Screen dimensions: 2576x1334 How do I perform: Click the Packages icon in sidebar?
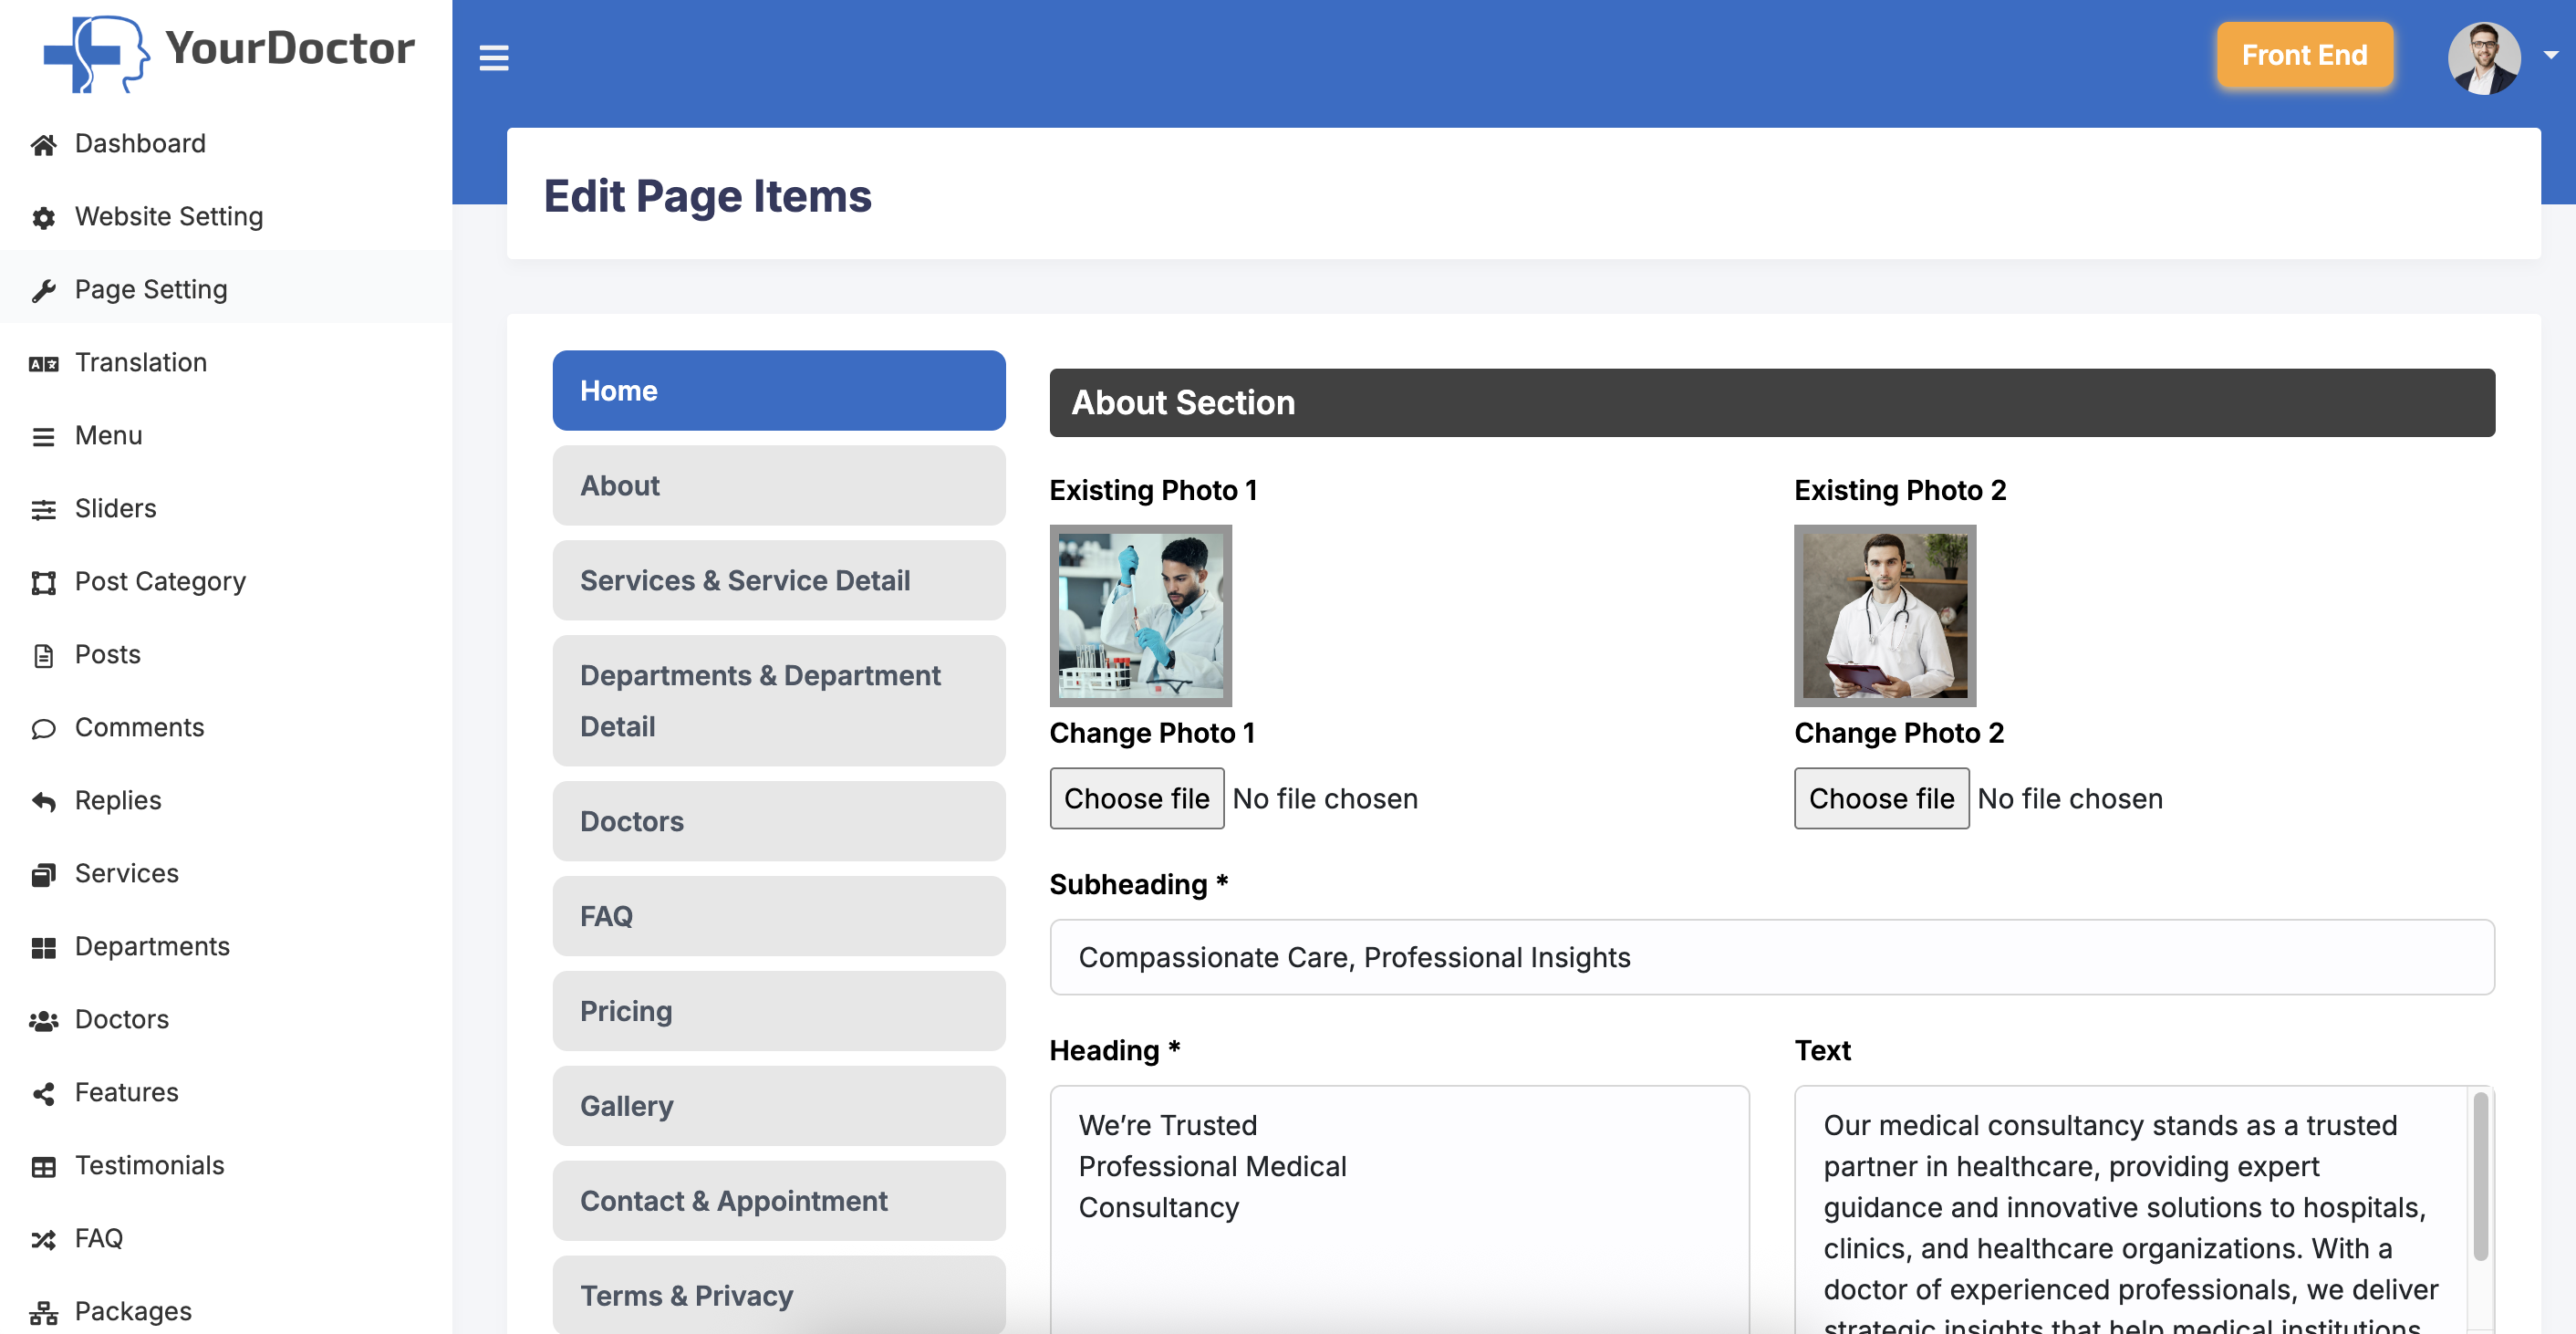click(x=43, y=1313)
